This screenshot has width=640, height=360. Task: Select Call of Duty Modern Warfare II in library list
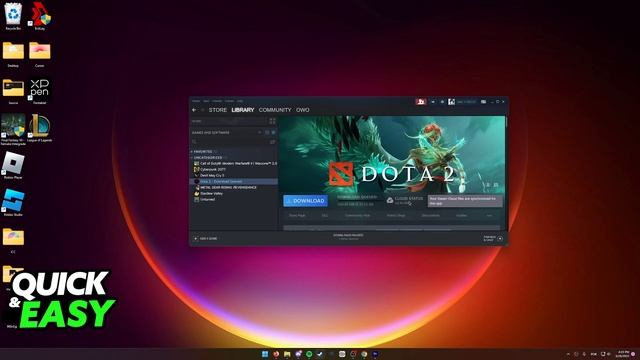click(235, 163)
